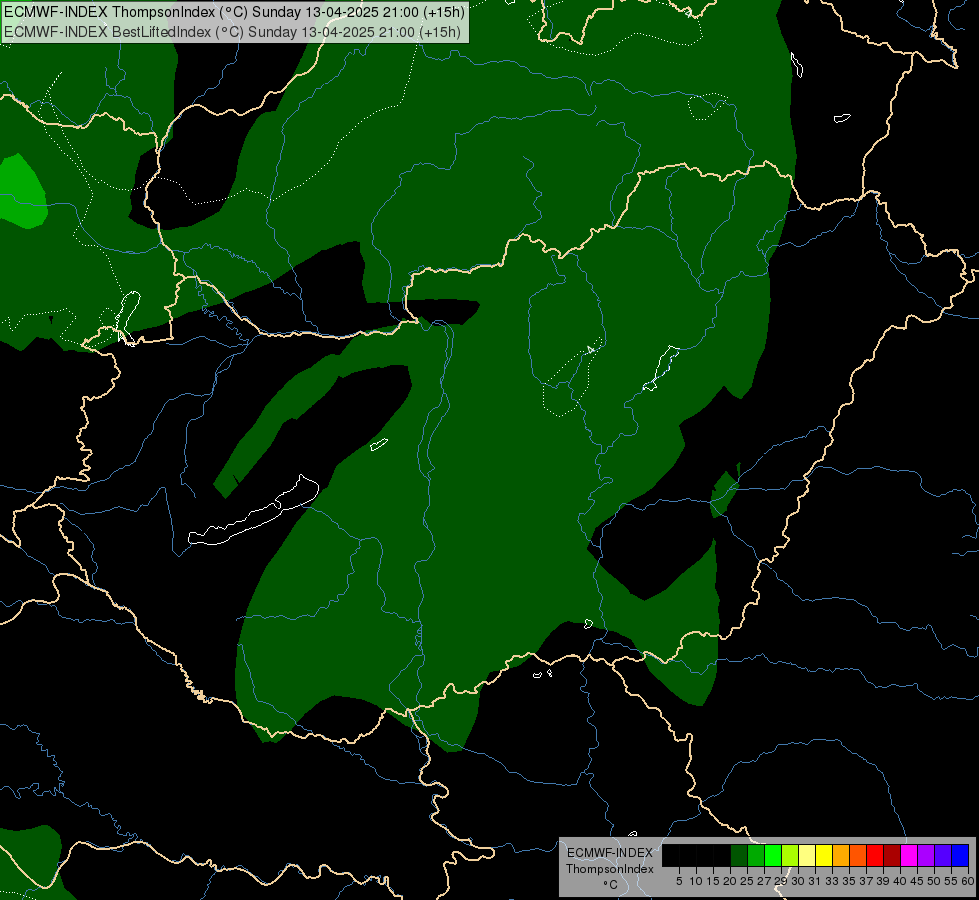The width and height of the screenshot is (979, 900).
Task: Select the pale yellow 30–31 legend swatch
Action: coord(807,856)
